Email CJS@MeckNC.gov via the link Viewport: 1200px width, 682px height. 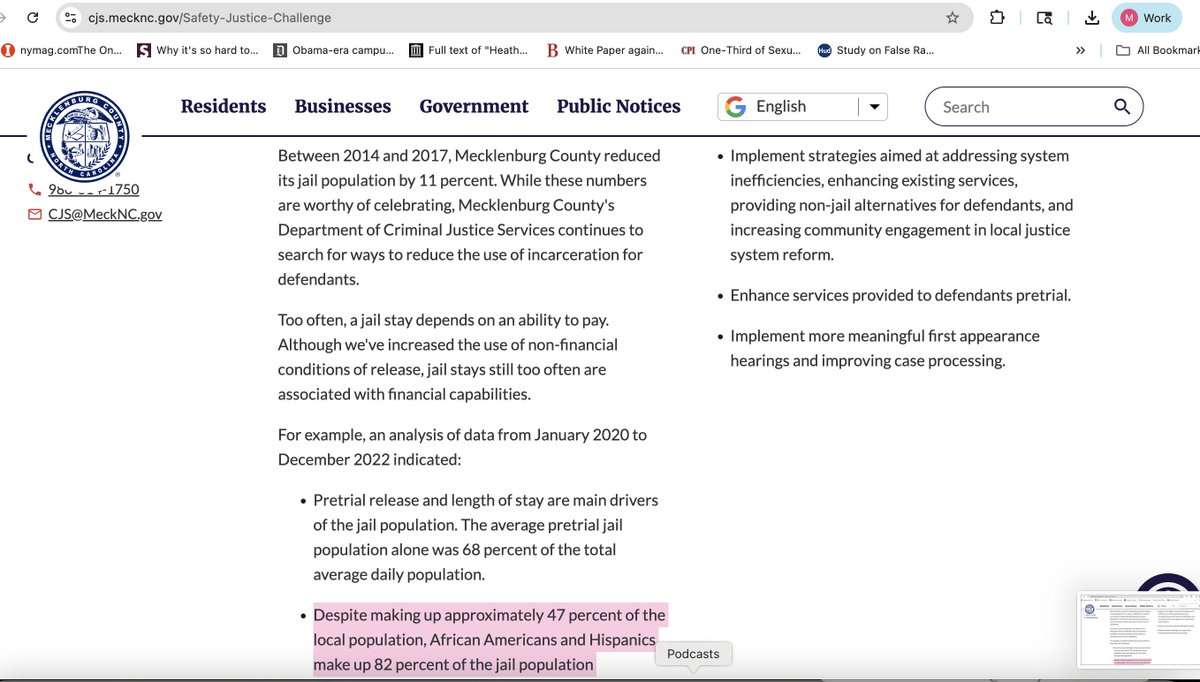pyautogui.click(x=105, y=214)
